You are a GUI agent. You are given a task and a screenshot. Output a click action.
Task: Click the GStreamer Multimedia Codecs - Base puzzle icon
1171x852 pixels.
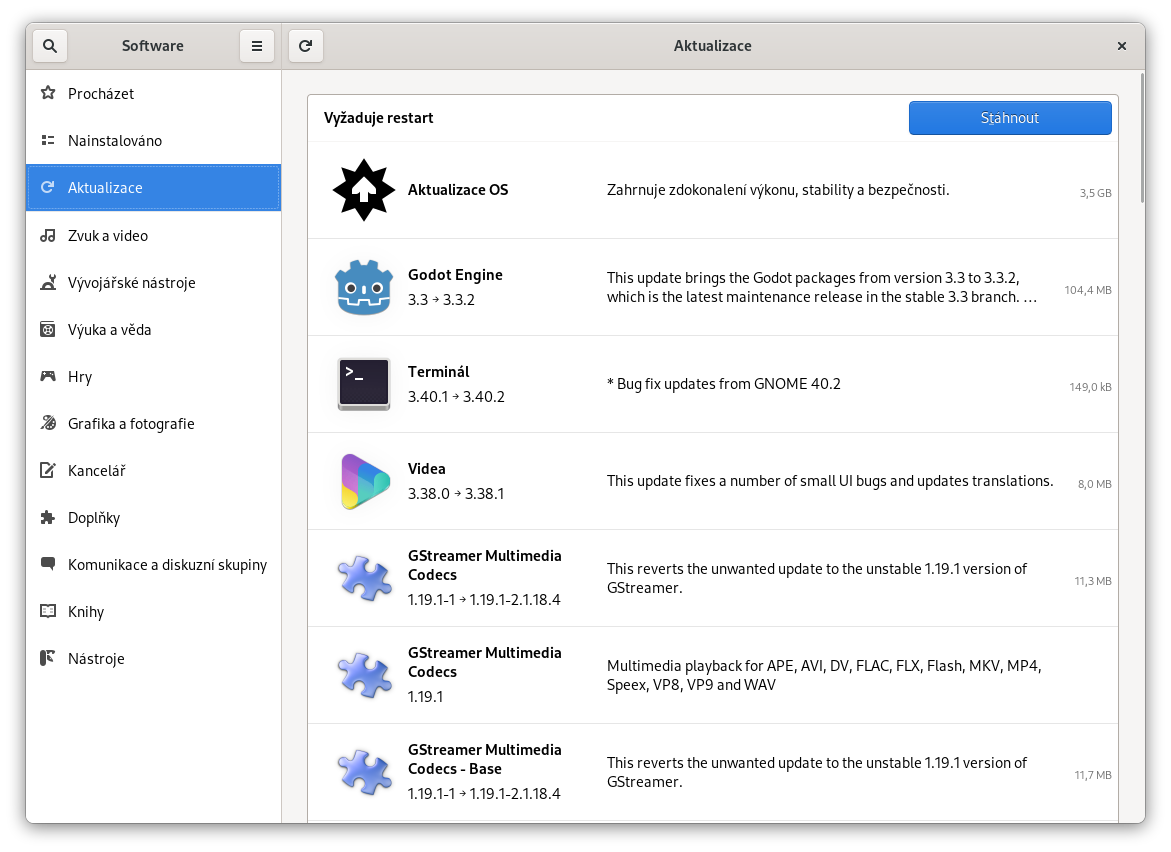pos(364,772)
